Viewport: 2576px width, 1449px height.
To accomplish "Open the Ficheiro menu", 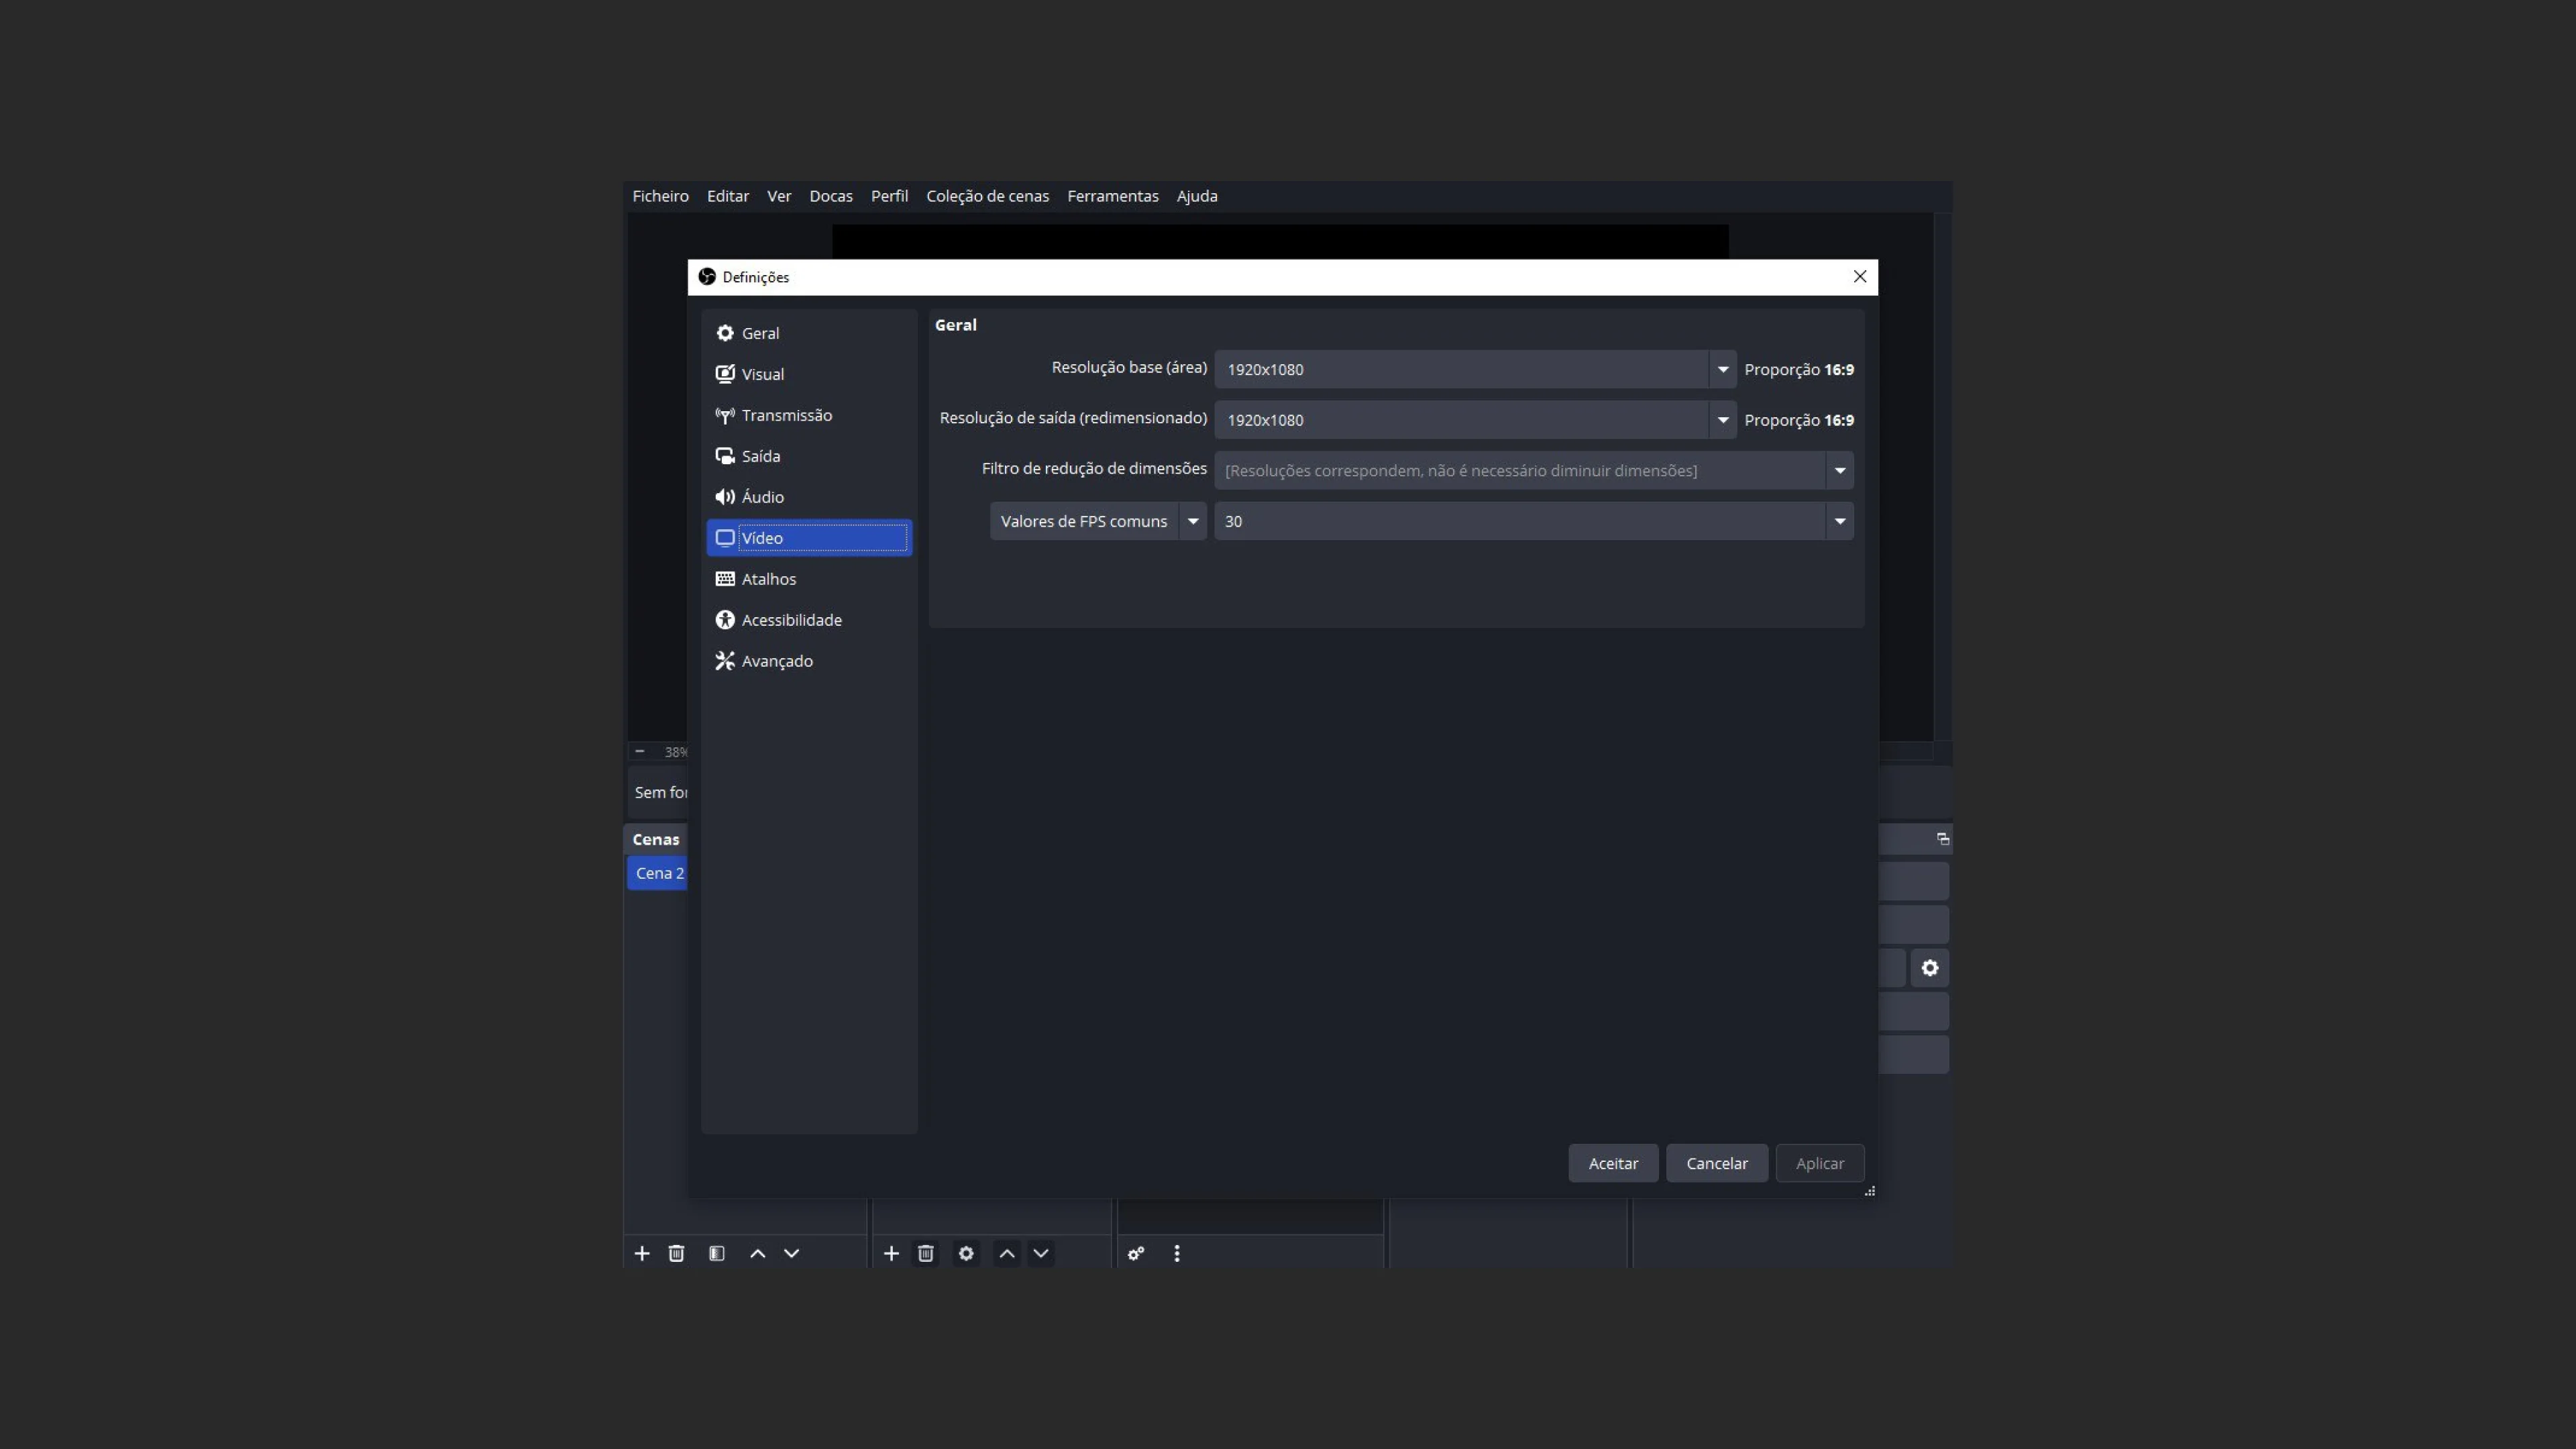I will pyautogui.click(x=660, y=196).
